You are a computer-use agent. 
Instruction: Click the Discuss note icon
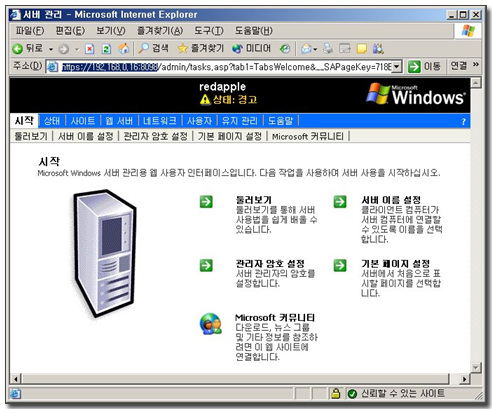pyautogui.click(x=362, y=49)
